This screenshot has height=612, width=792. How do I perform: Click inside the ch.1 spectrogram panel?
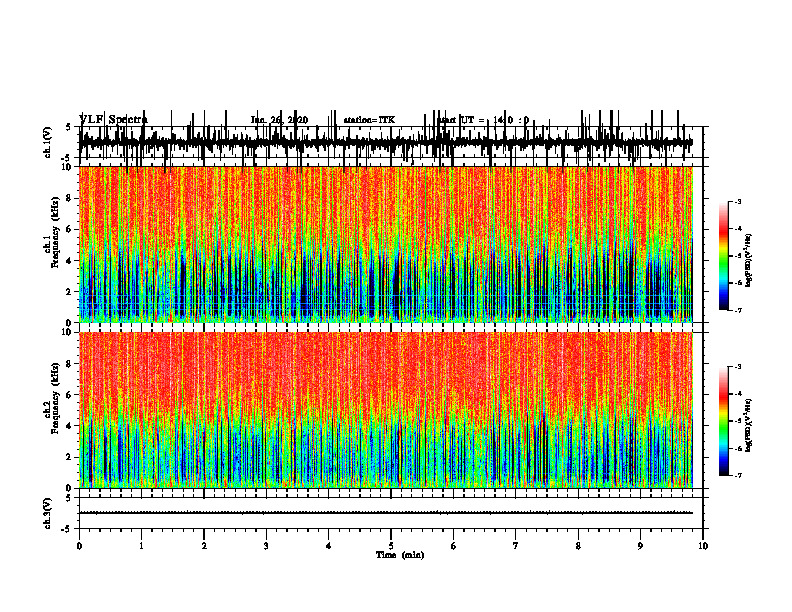point(386,244)
